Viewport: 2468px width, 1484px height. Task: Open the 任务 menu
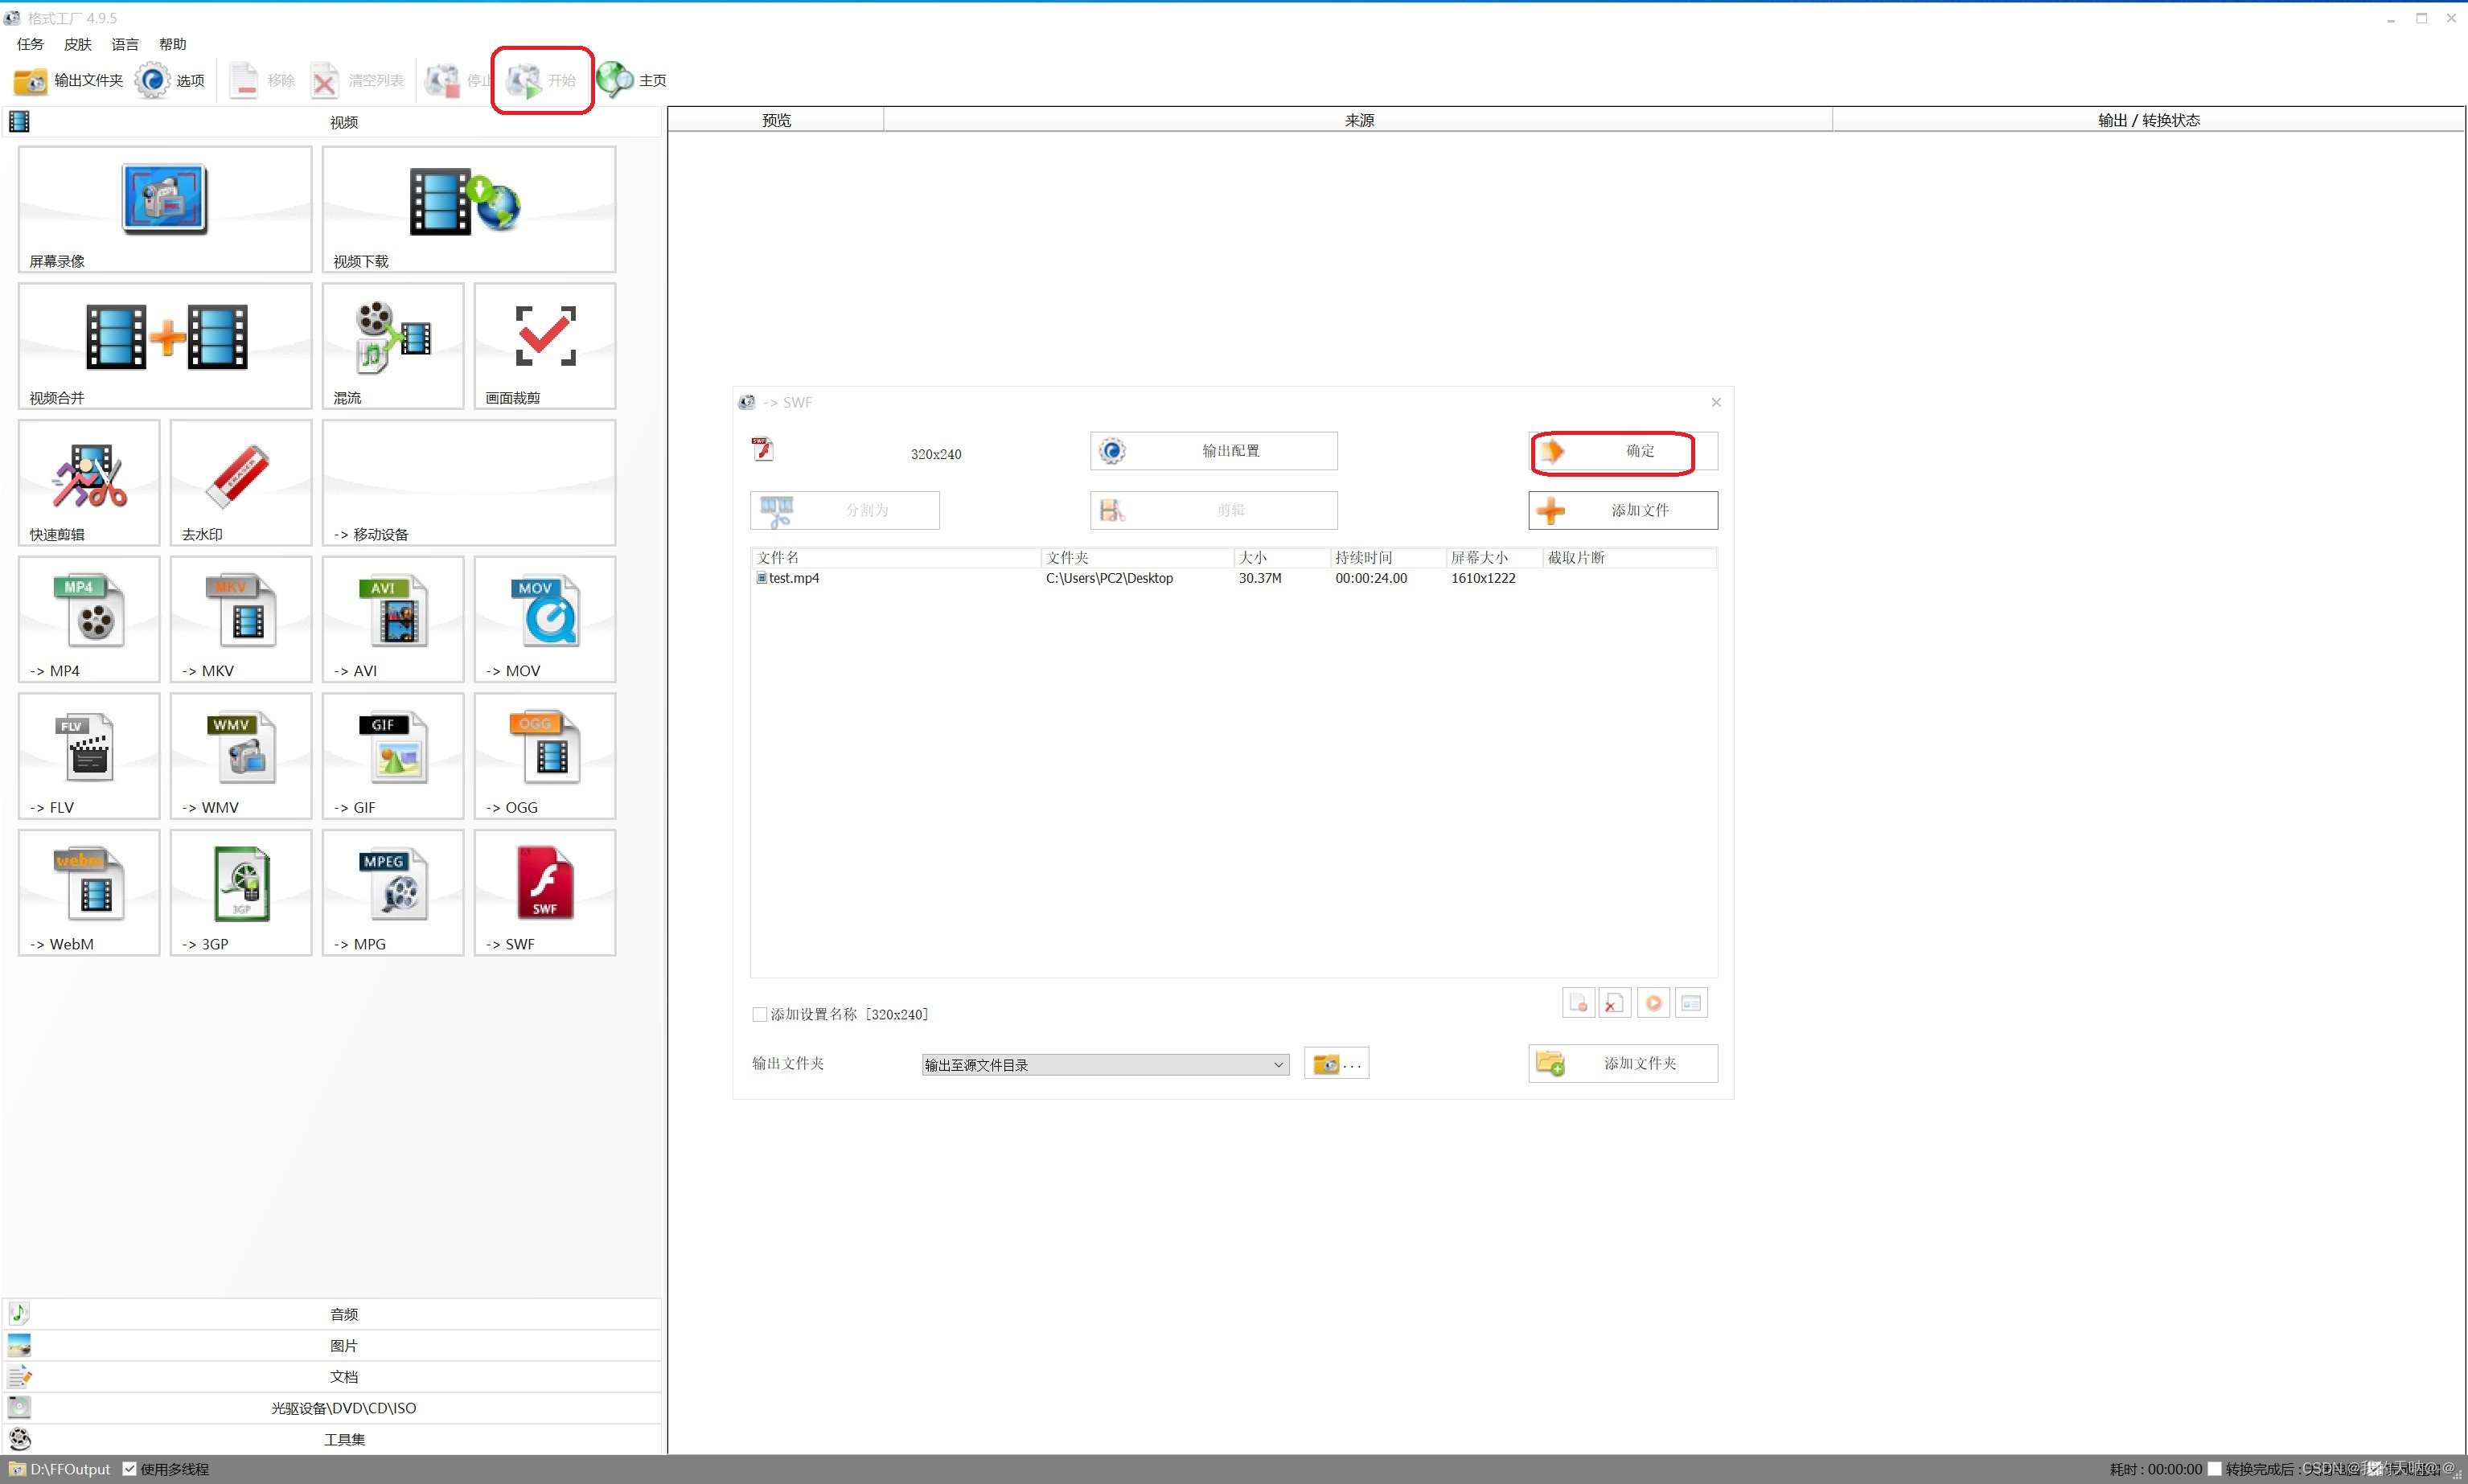click(30, 44)
